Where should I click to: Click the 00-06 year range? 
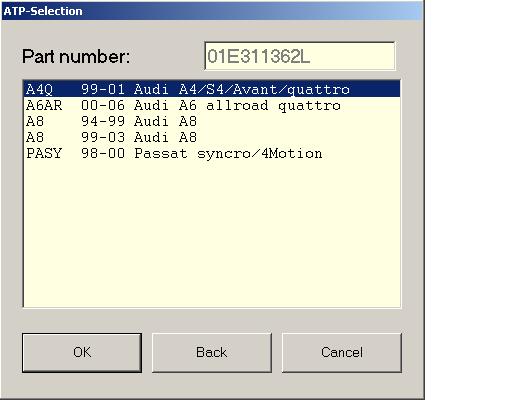click(x=103, y=105)
